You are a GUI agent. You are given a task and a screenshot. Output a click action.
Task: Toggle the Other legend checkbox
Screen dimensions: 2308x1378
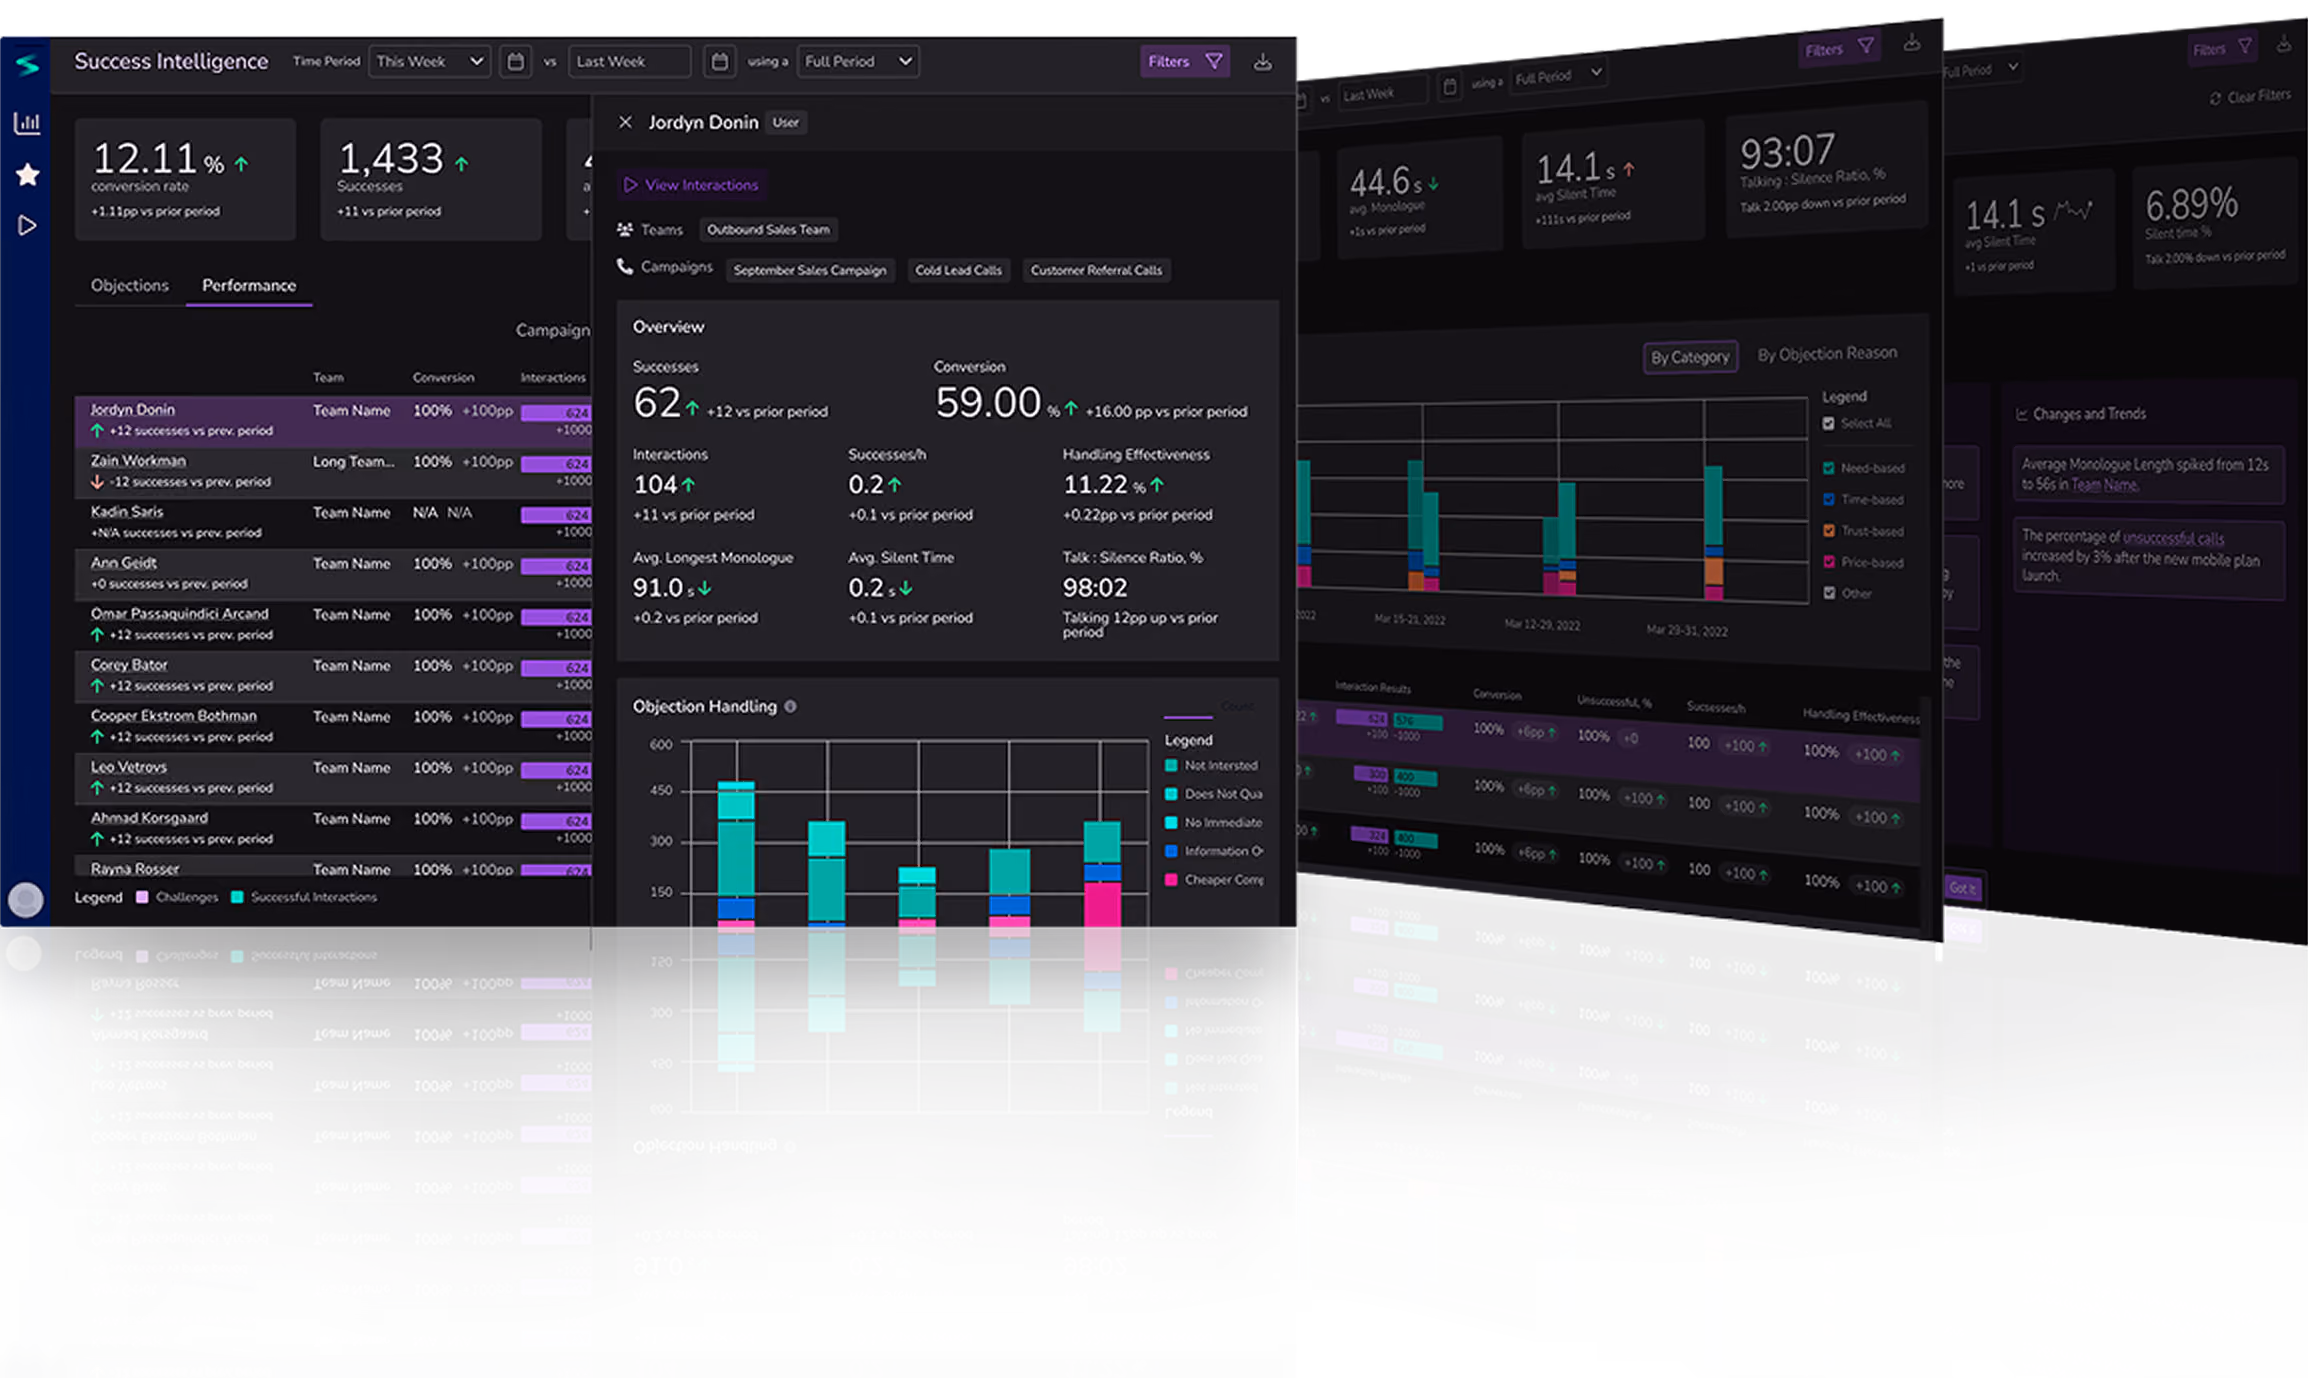1829,593
